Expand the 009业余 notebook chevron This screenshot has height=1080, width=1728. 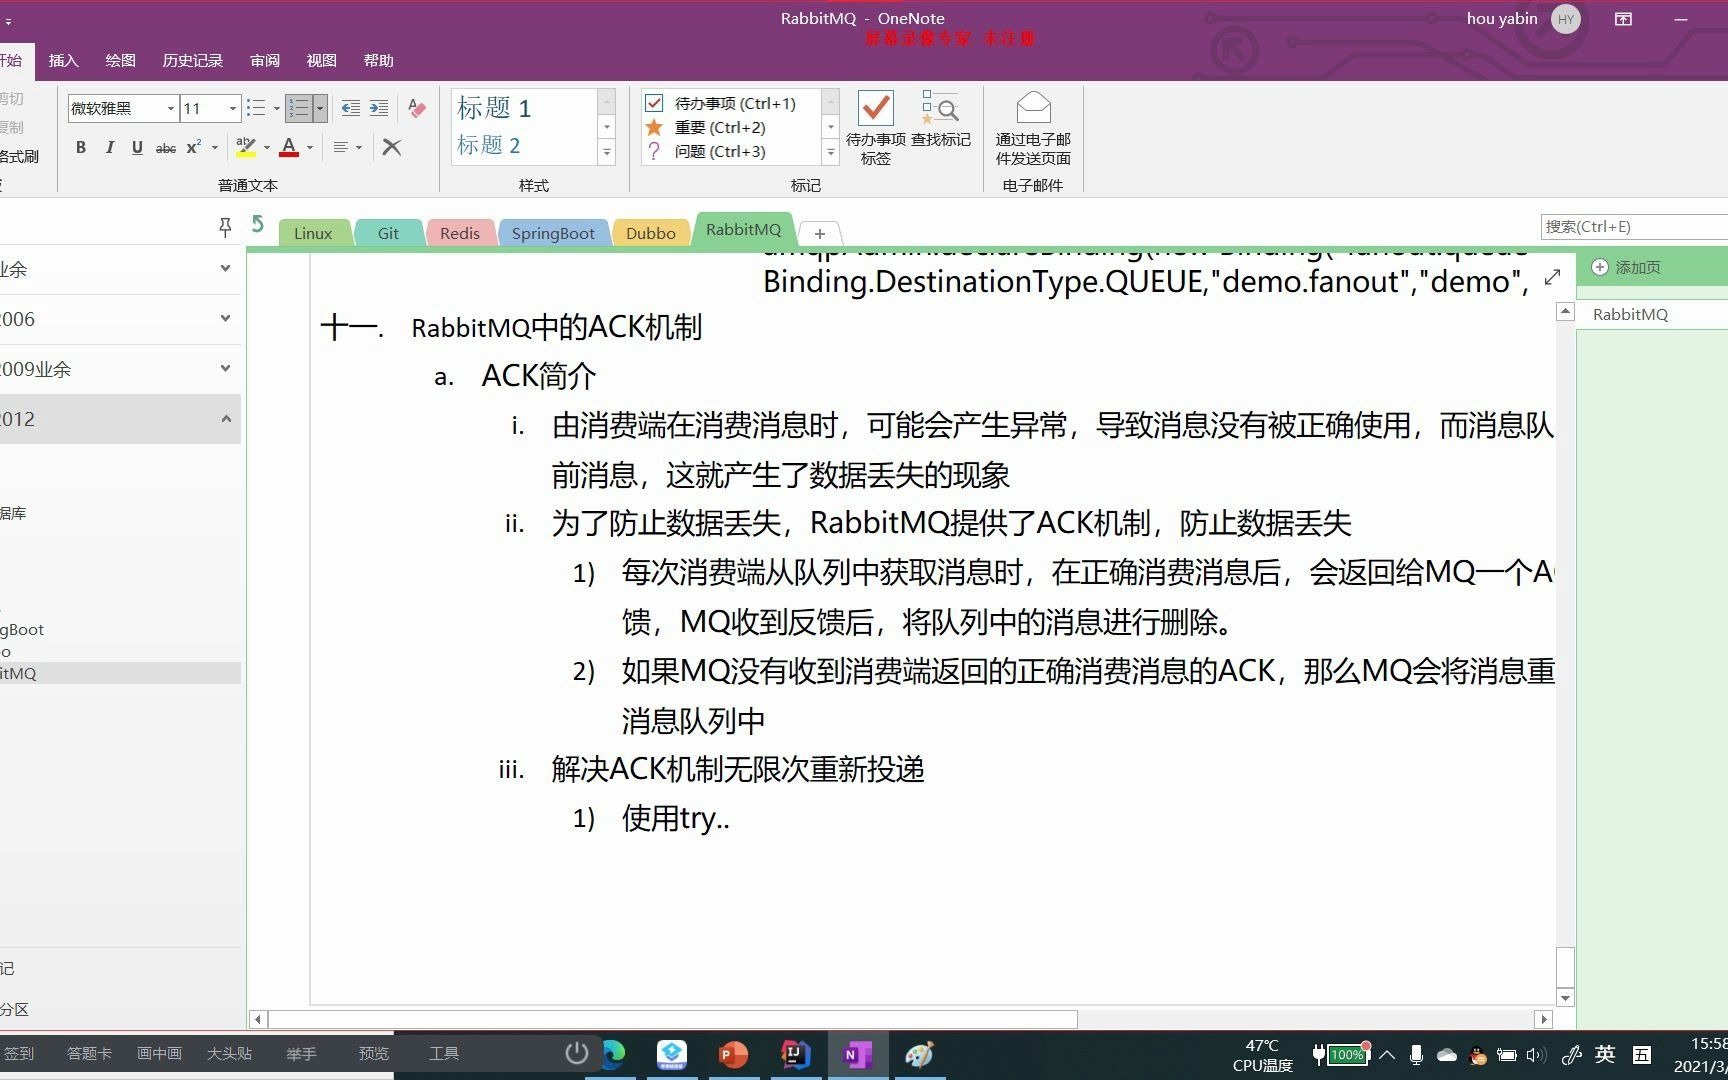[x=225, y=368]
